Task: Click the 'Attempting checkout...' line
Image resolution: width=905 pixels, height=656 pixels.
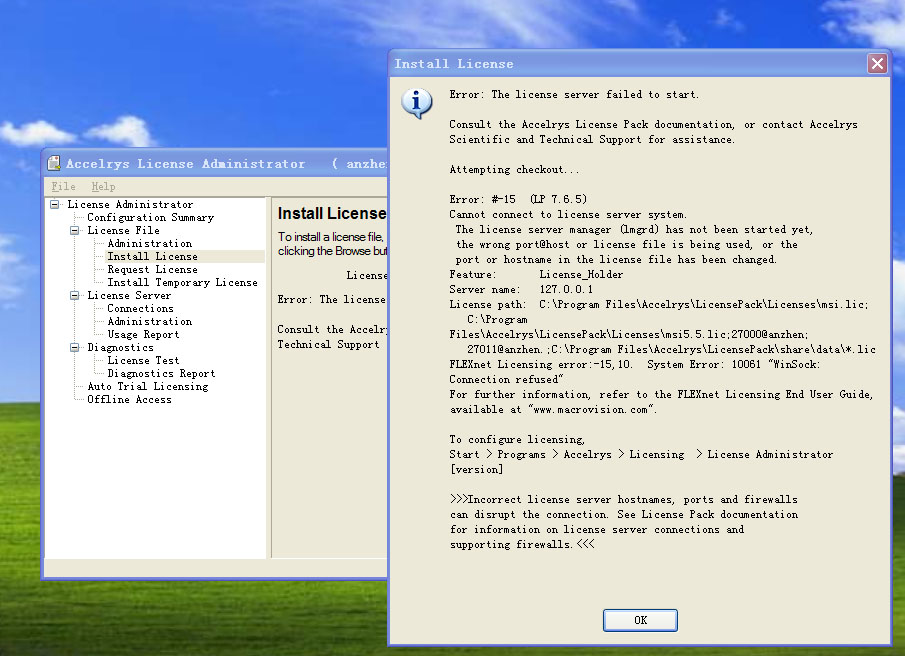Action: (514, 170)
